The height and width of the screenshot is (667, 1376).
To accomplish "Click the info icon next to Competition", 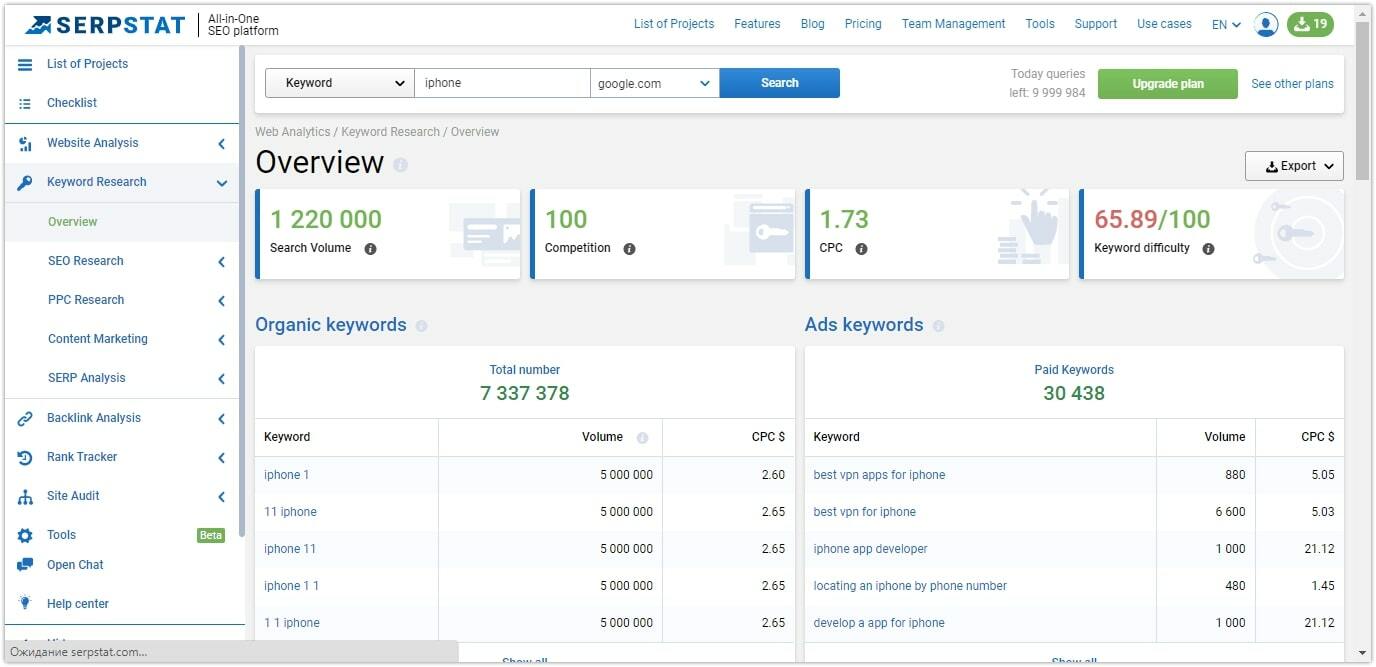I will coord(629,249).
